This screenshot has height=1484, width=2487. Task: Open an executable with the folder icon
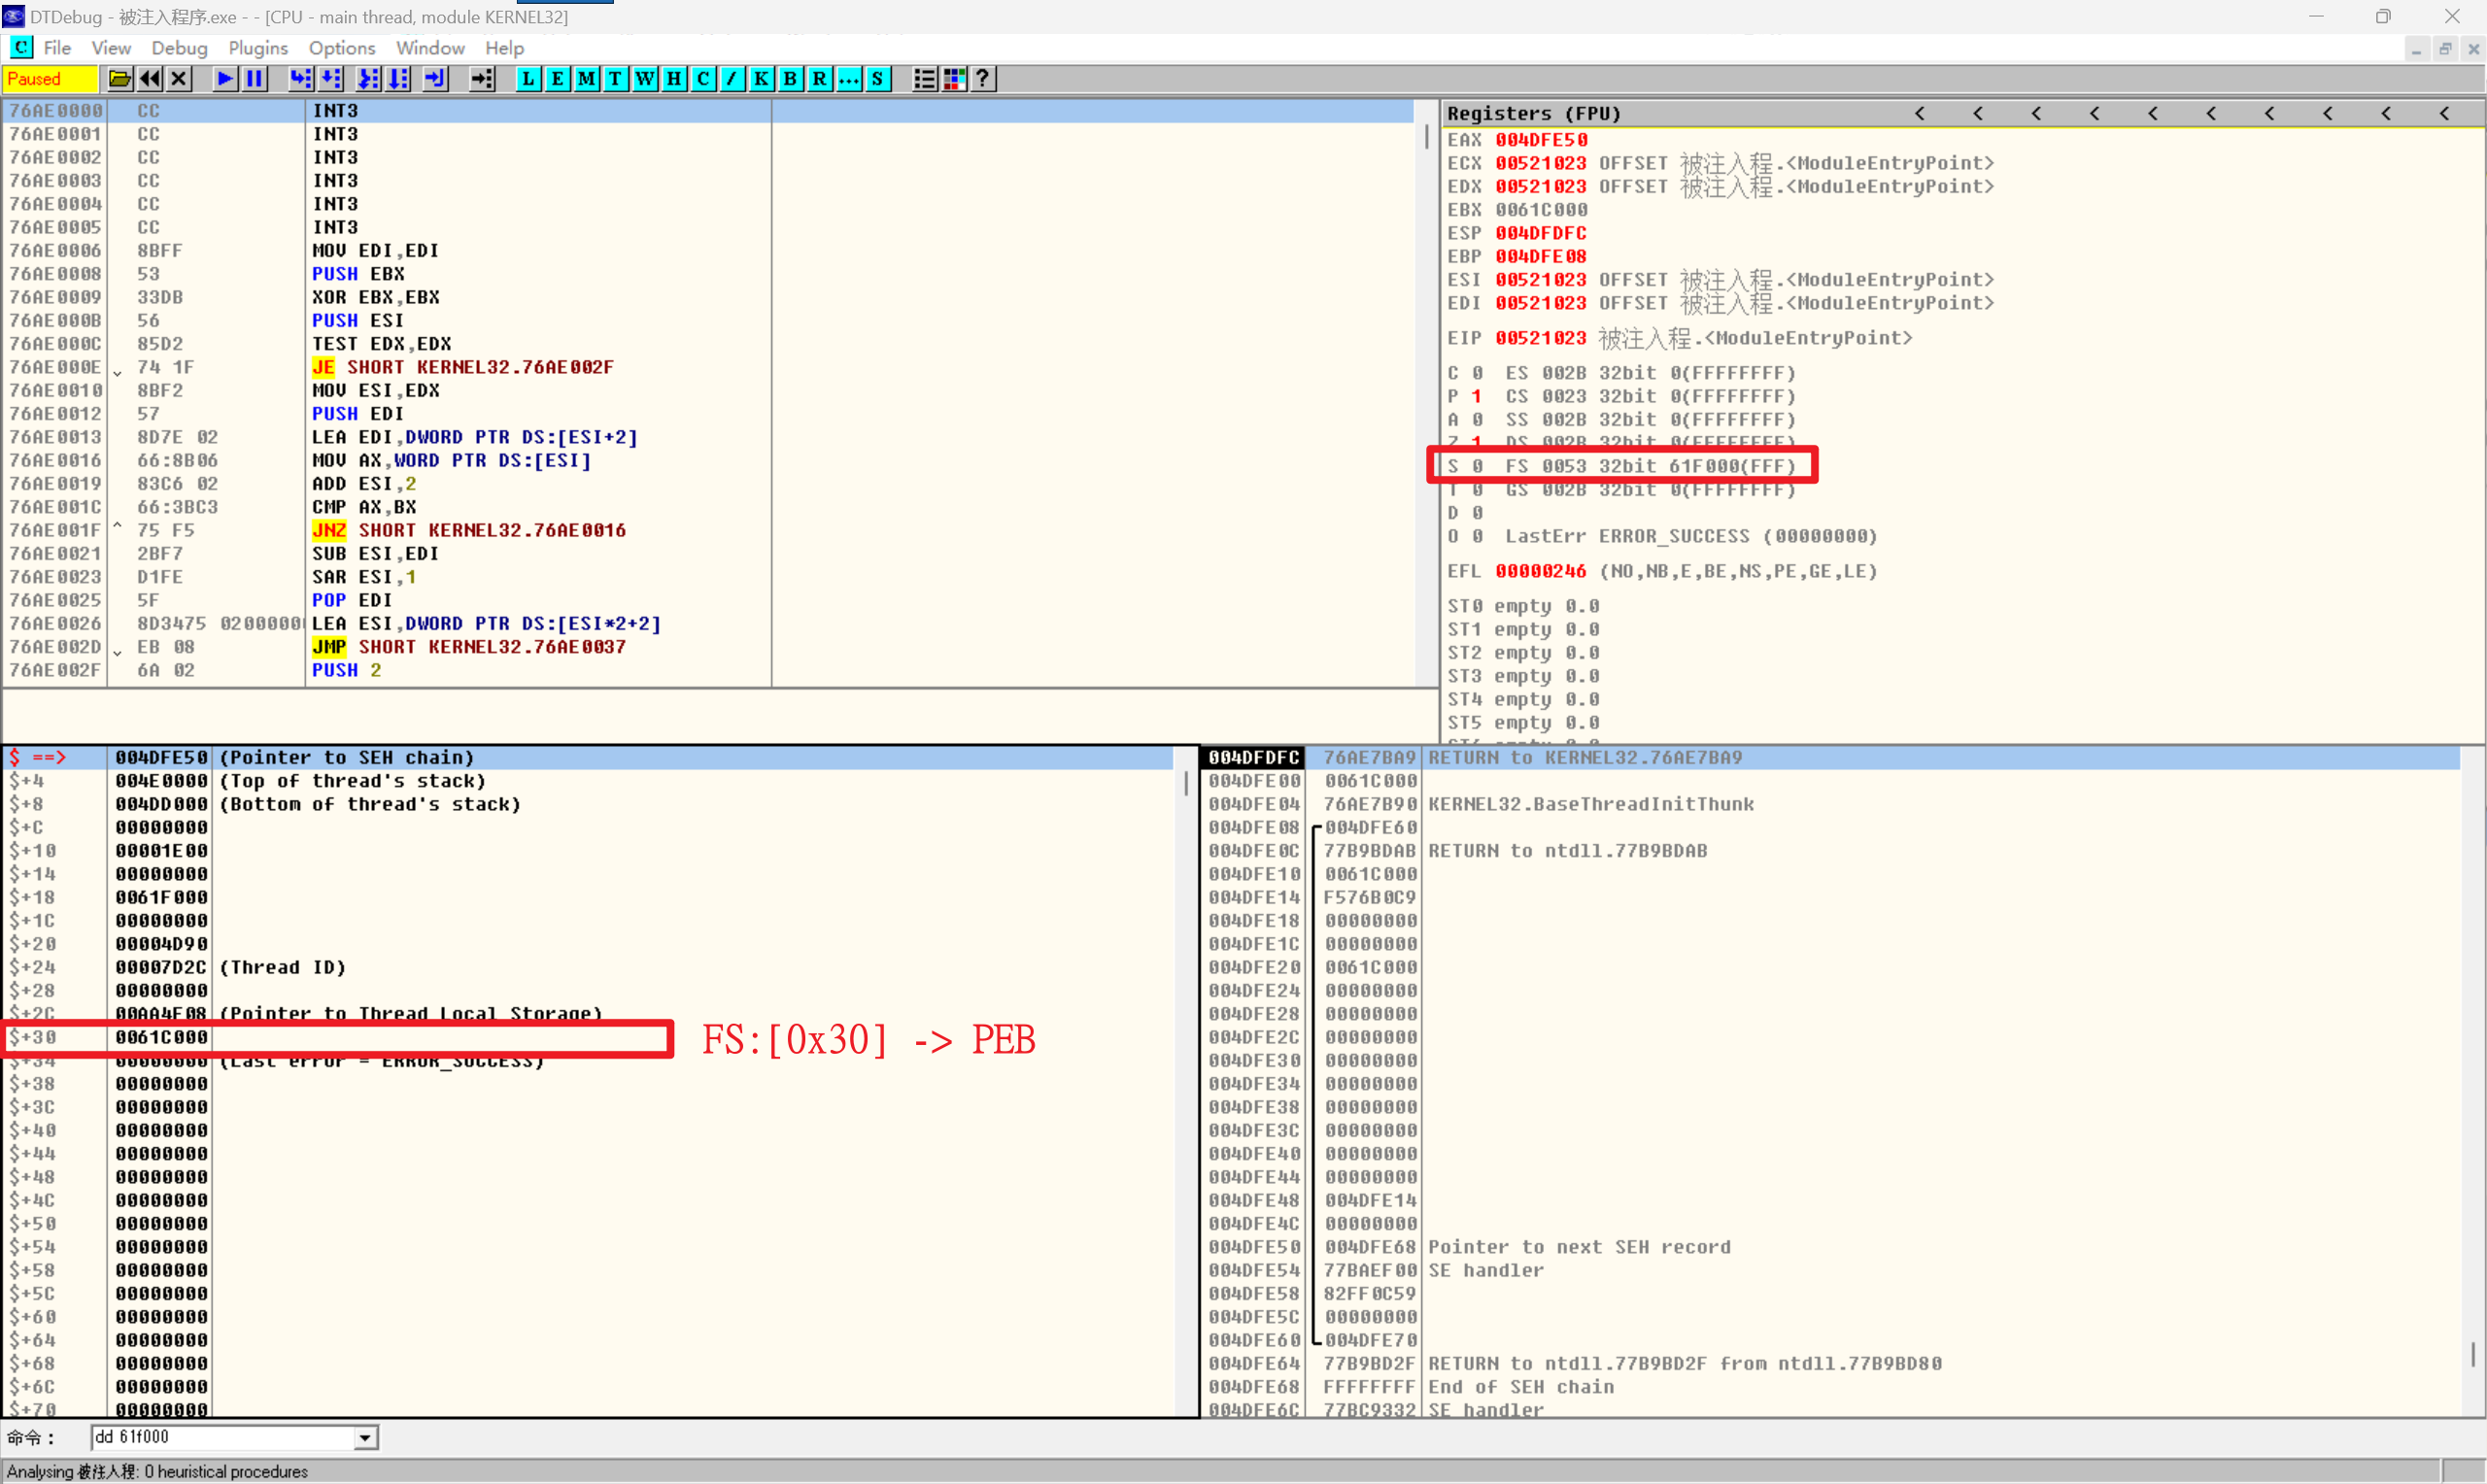[x=119, y=79]
